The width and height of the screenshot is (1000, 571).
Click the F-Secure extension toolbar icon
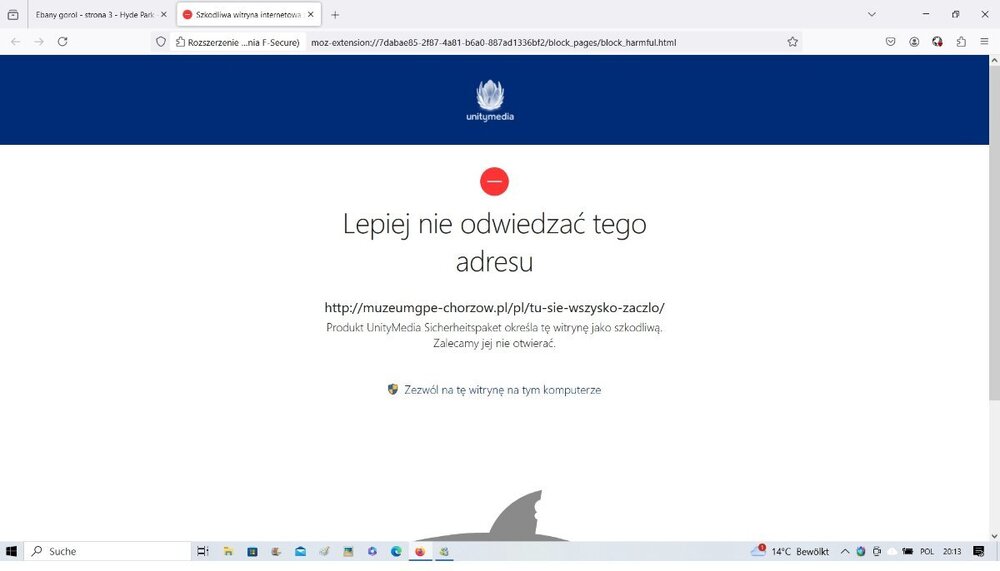click(x=937, y=42)
